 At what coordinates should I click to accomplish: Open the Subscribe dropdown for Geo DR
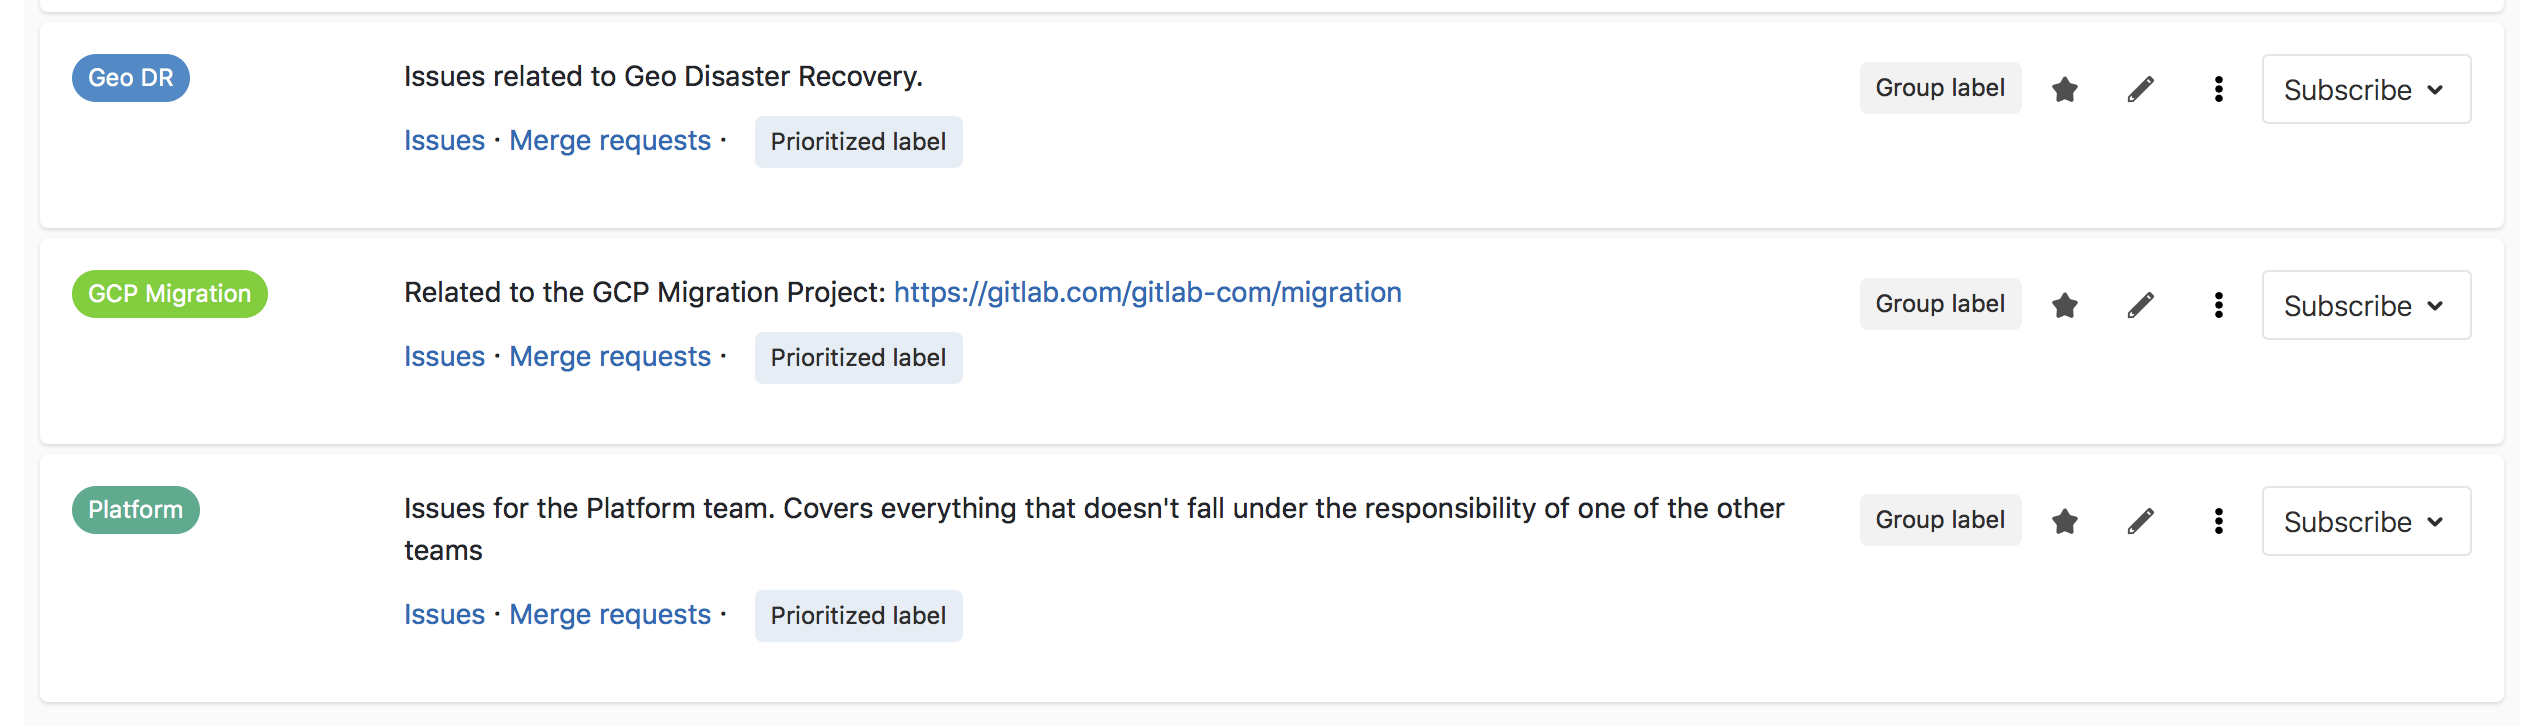point(2365,89)
